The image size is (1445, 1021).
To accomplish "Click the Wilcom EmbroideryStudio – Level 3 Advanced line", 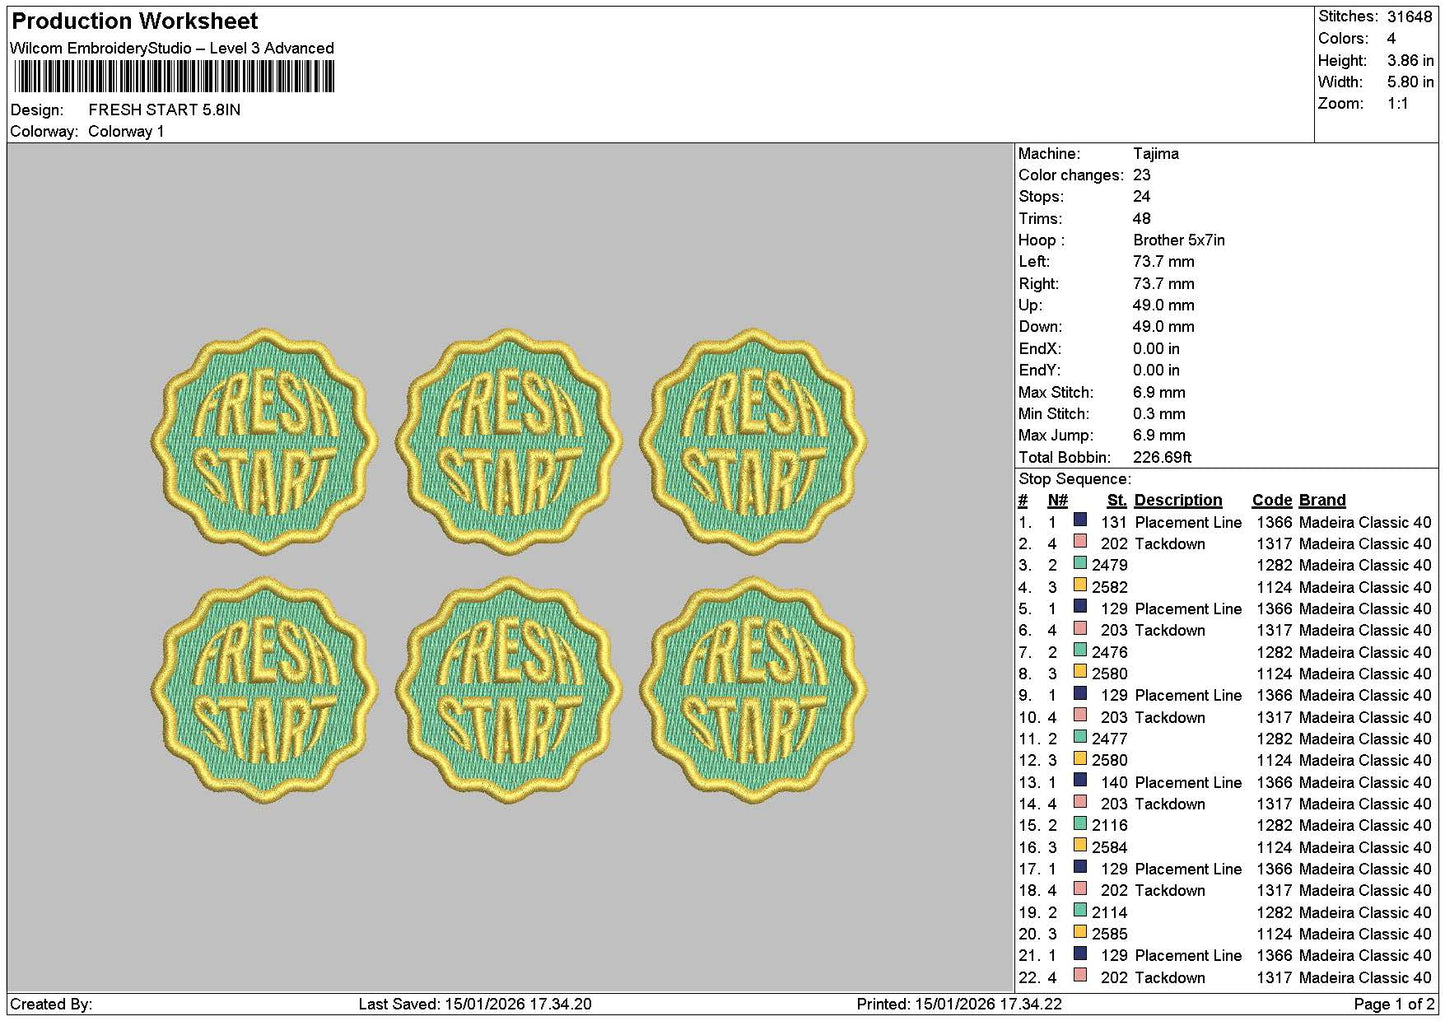I will point(172,48).
